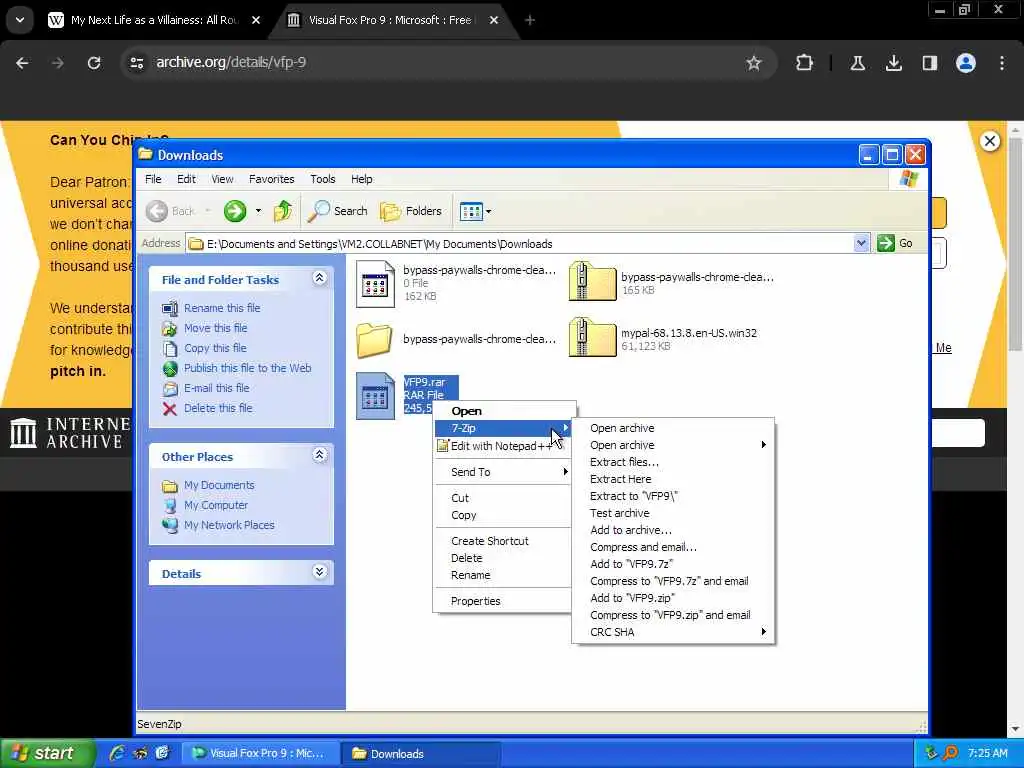Viewport: 1024px width, 768px height.
Task: Click Copy this file task
Action: (x=215, y=348)
